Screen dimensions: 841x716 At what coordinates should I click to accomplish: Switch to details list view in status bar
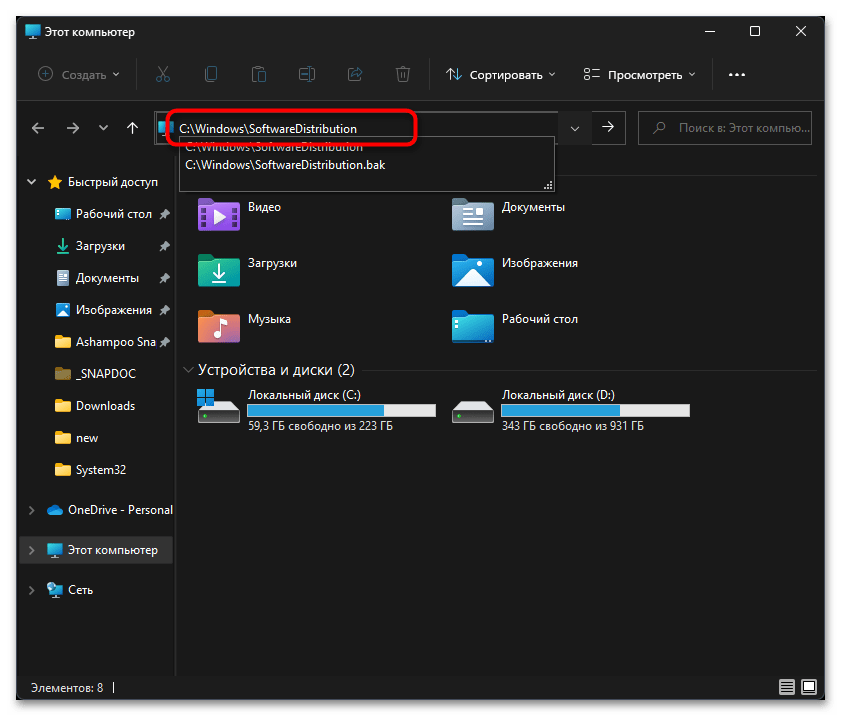tap(787, 688)
